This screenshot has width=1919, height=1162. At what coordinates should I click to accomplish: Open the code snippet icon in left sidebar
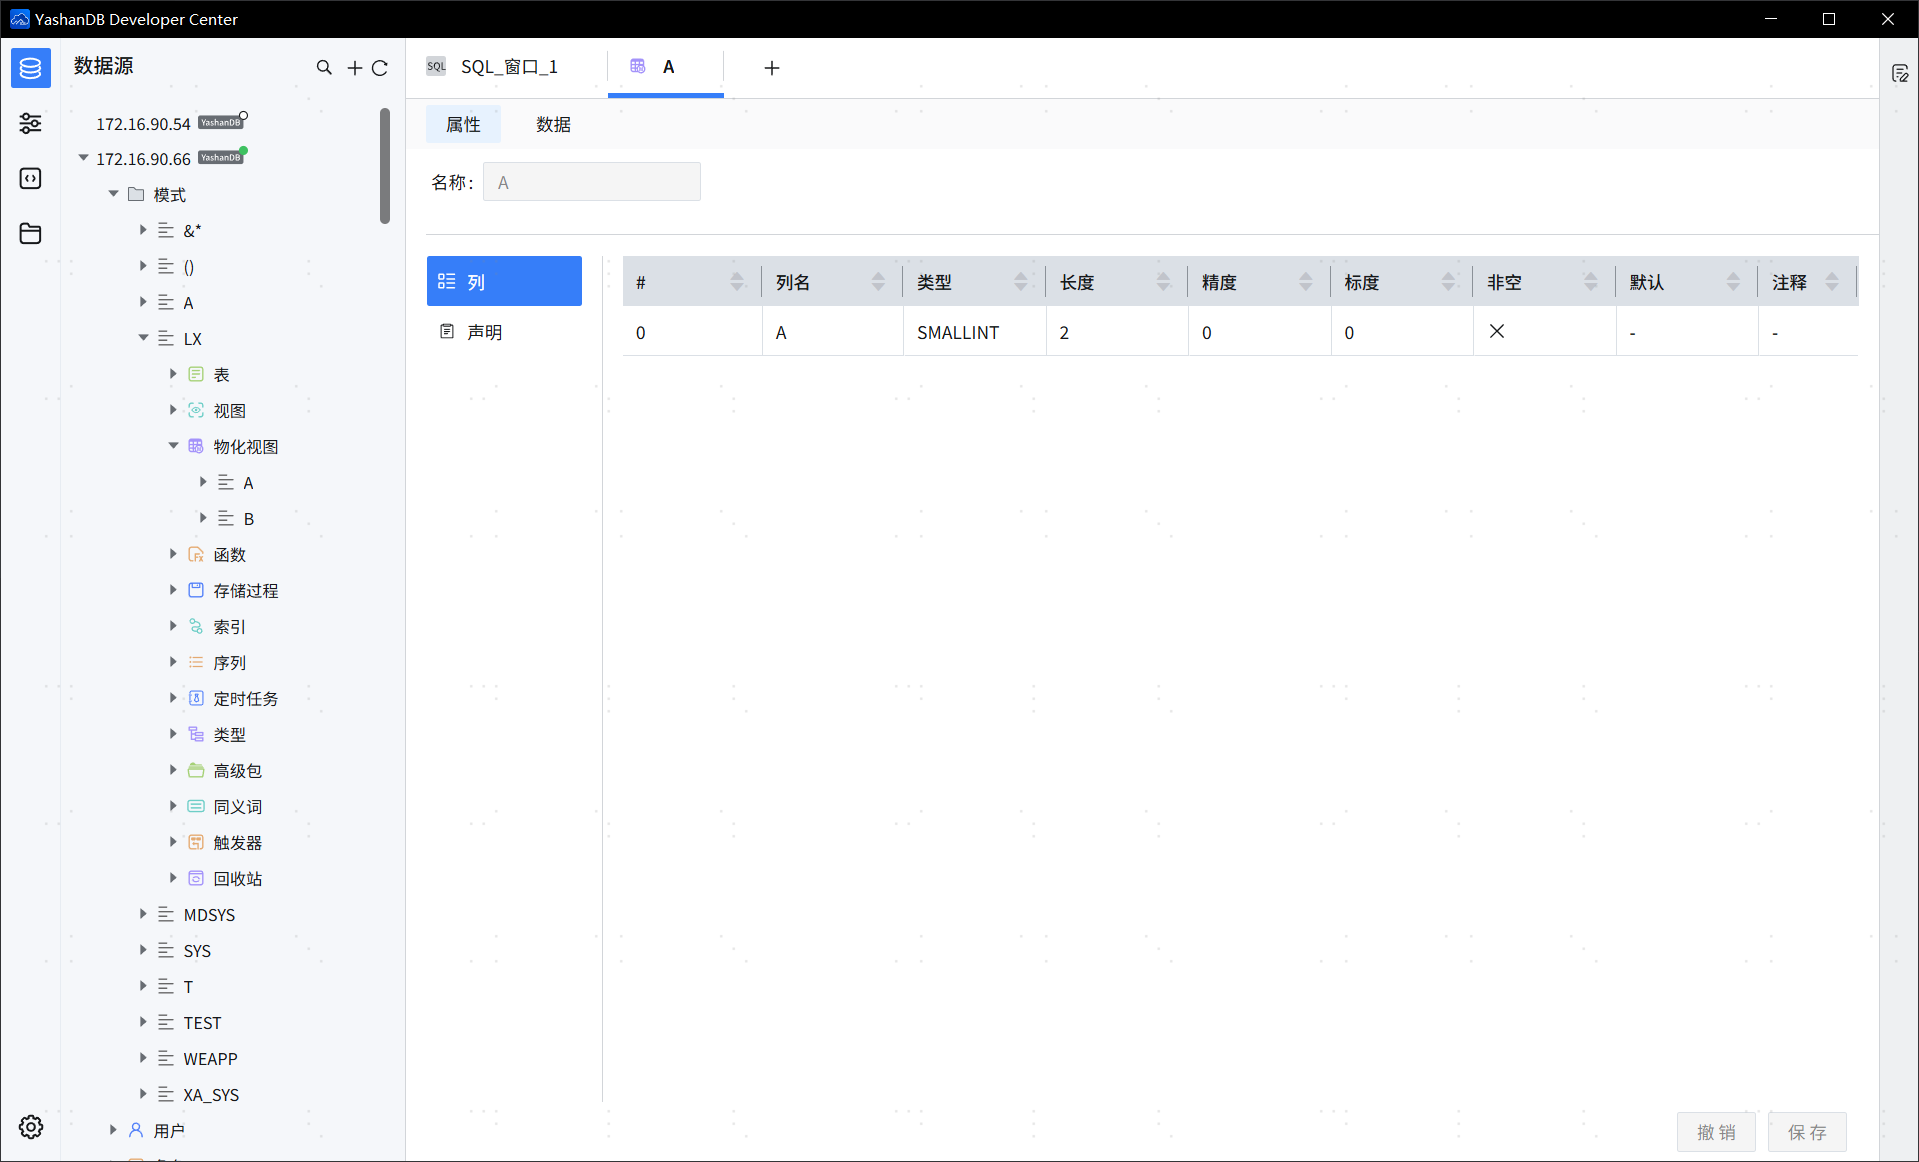pyautogui.click(x=30, y=178)
